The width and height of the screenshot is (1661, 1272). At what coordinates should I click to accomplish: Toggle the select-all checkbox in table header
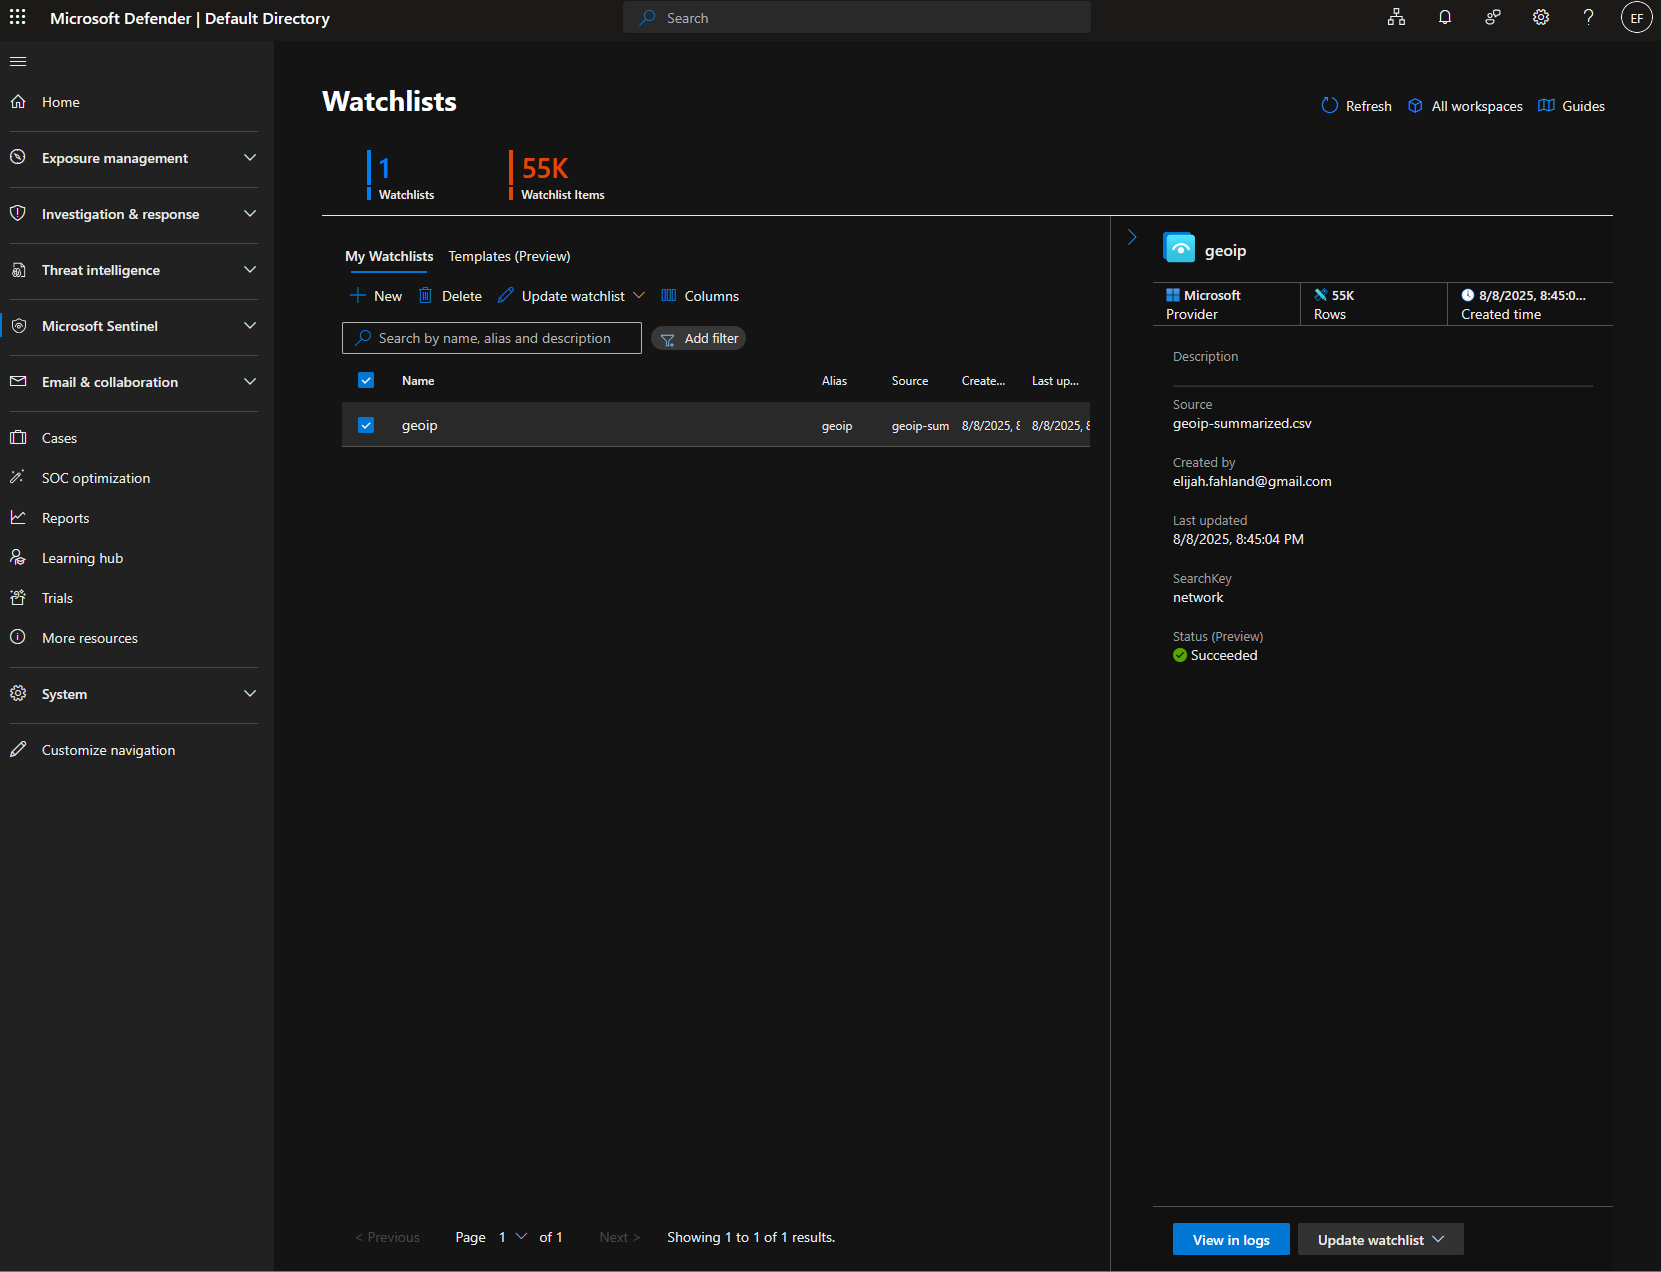click(366, 380)
